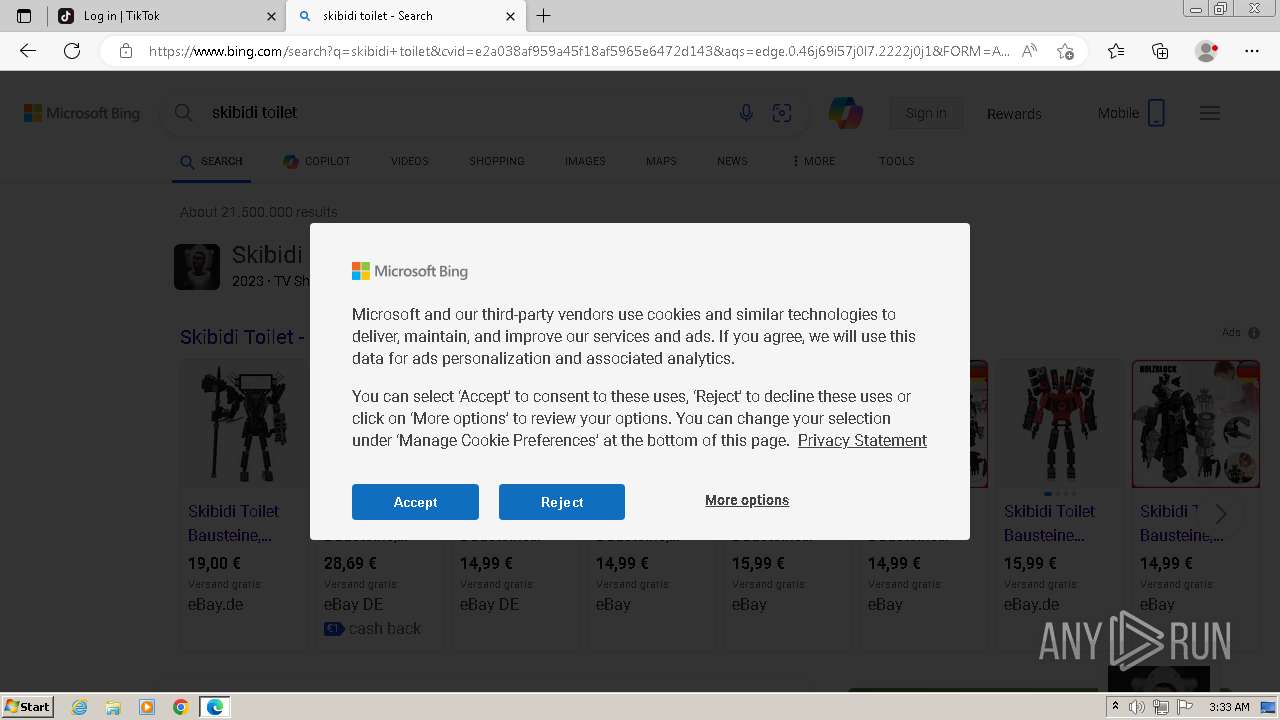
Task: Add this page to favorites
Action: coord(1065,51)
